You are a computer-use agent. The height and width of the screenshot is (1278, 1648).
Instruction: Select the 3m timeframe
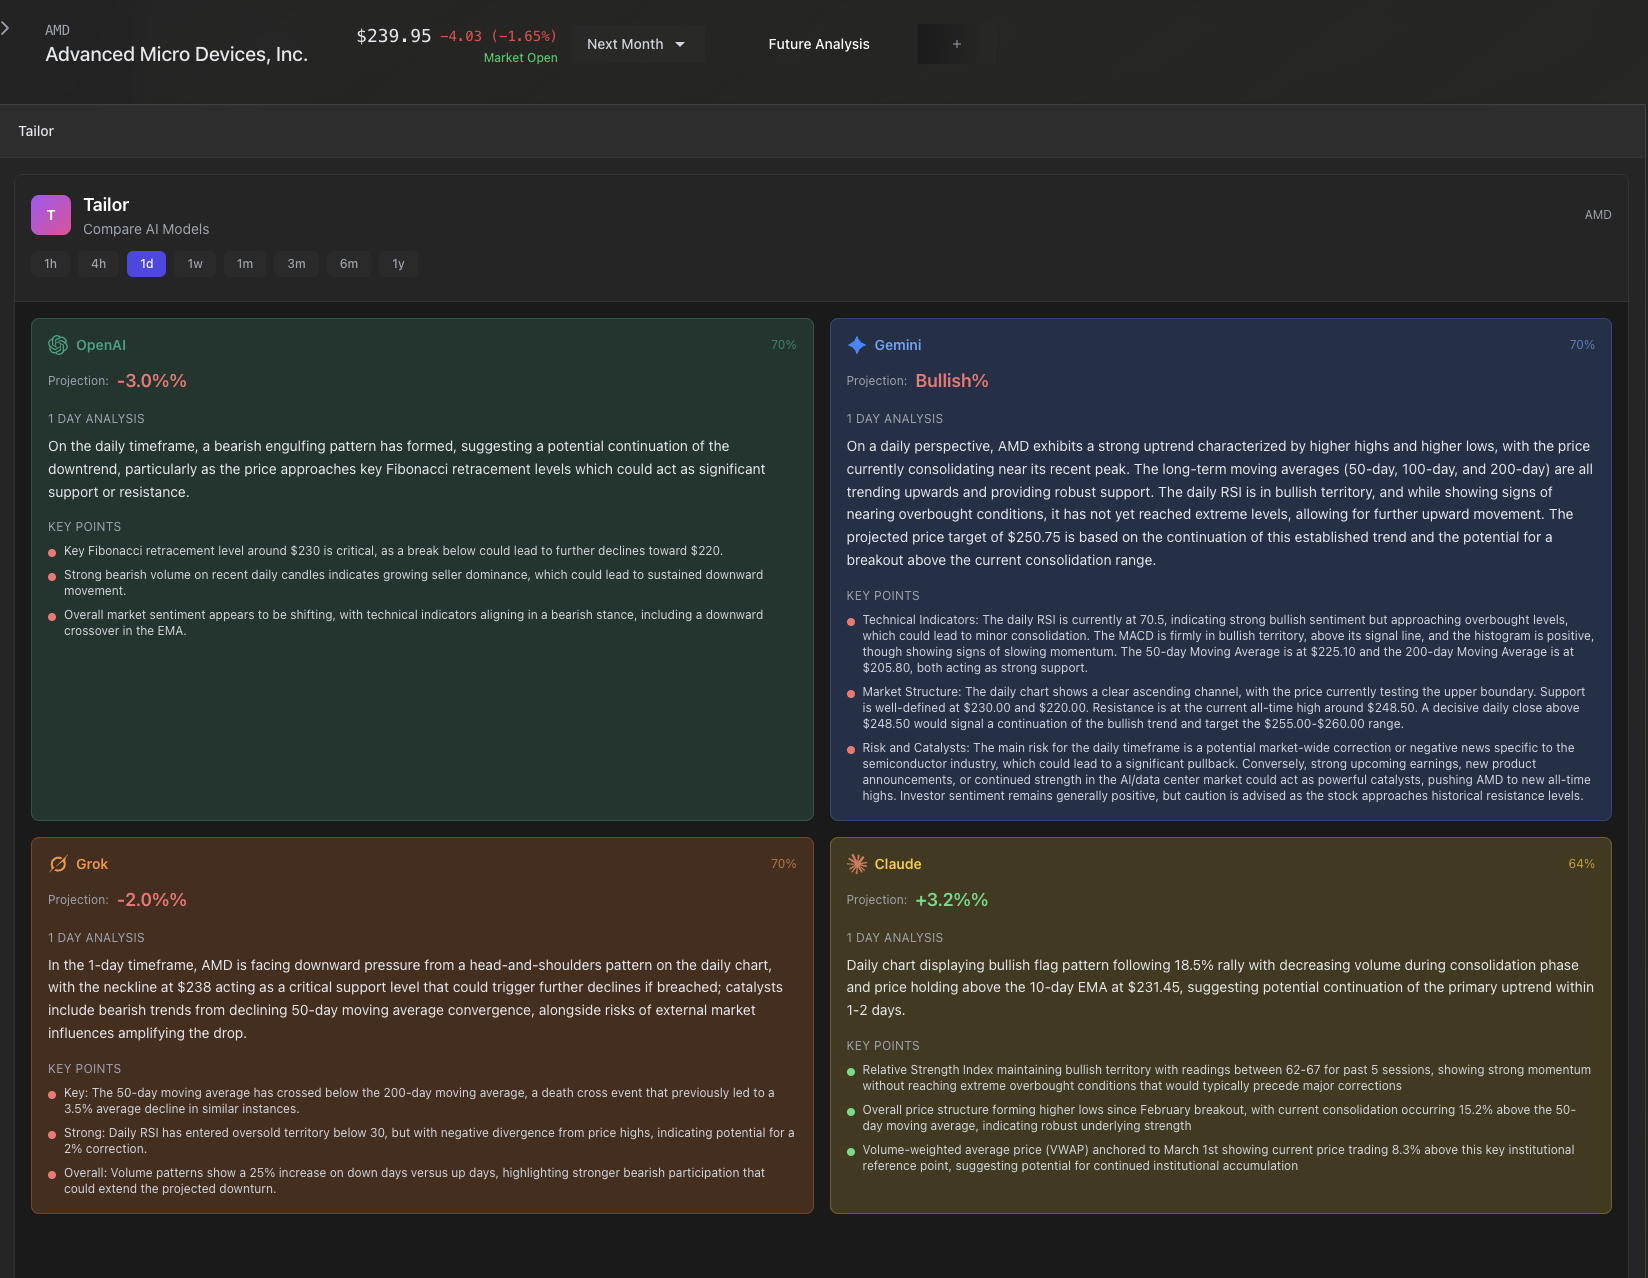(x=296, y=264)
